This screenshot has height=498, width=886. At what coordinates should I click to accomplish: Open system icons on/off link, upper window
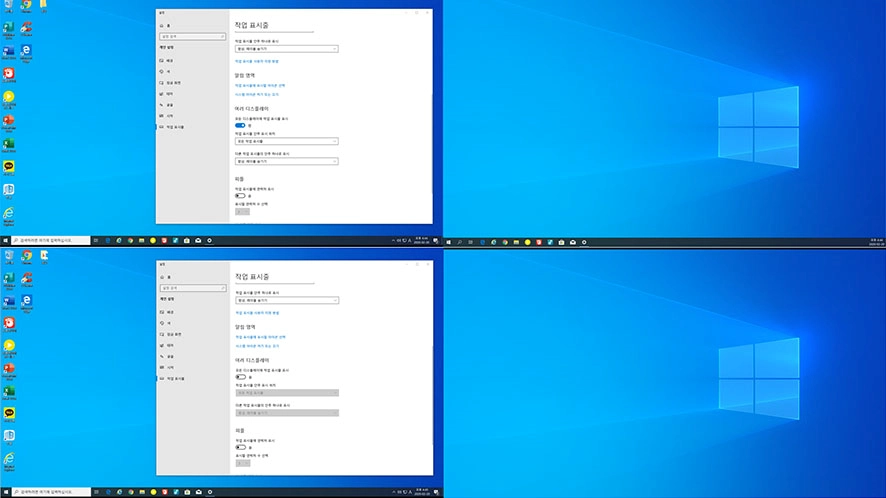pos(257,94)
